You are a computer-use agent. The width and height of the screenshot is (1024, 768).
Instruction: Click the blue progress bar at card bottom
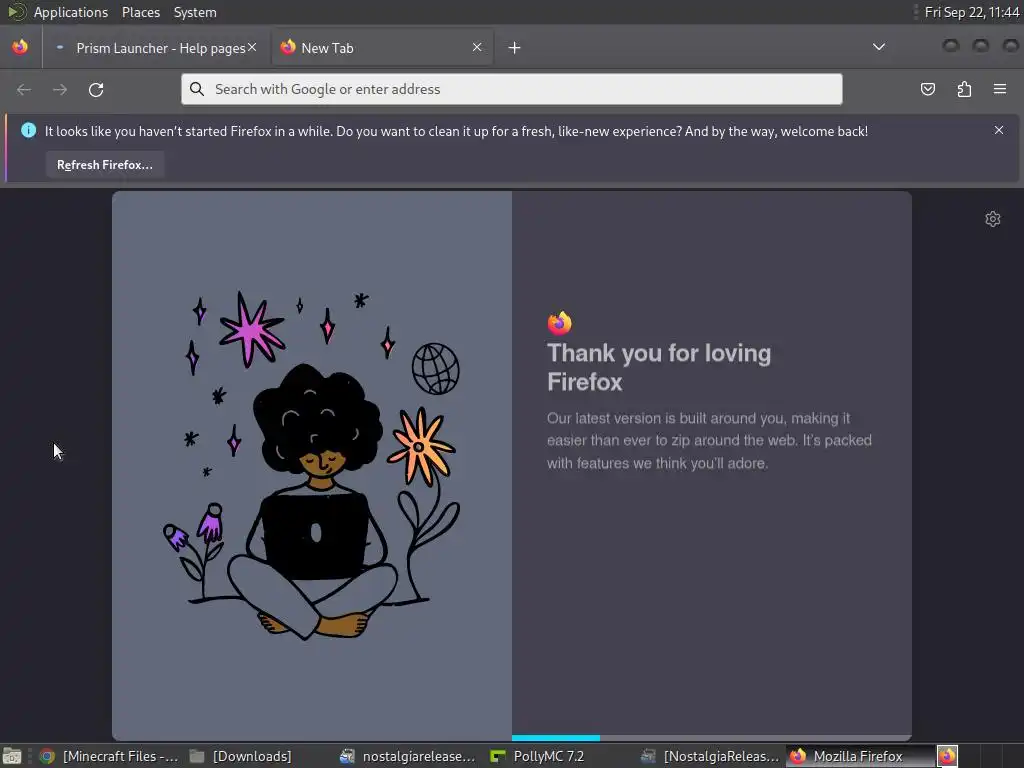[556, 738]
